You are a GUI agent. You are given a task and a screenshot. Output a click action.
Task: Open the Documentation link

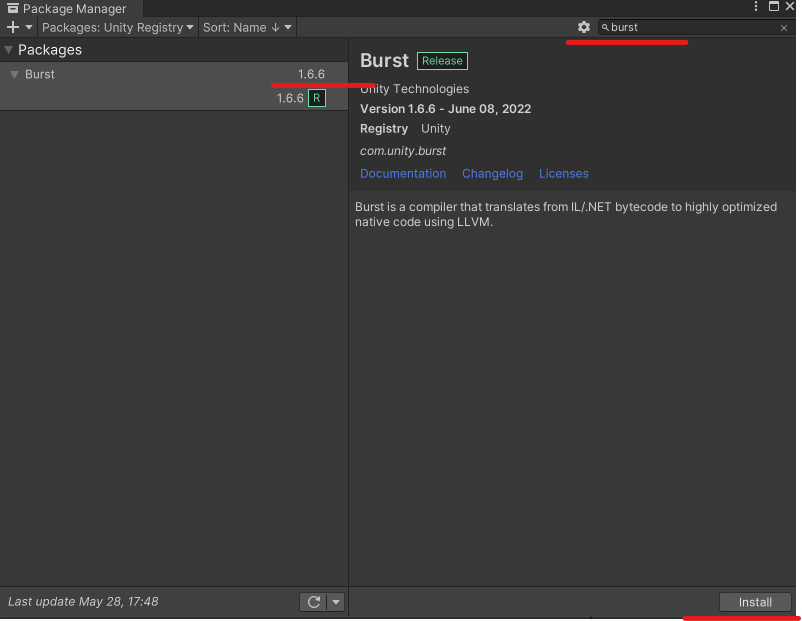point(403,173)
